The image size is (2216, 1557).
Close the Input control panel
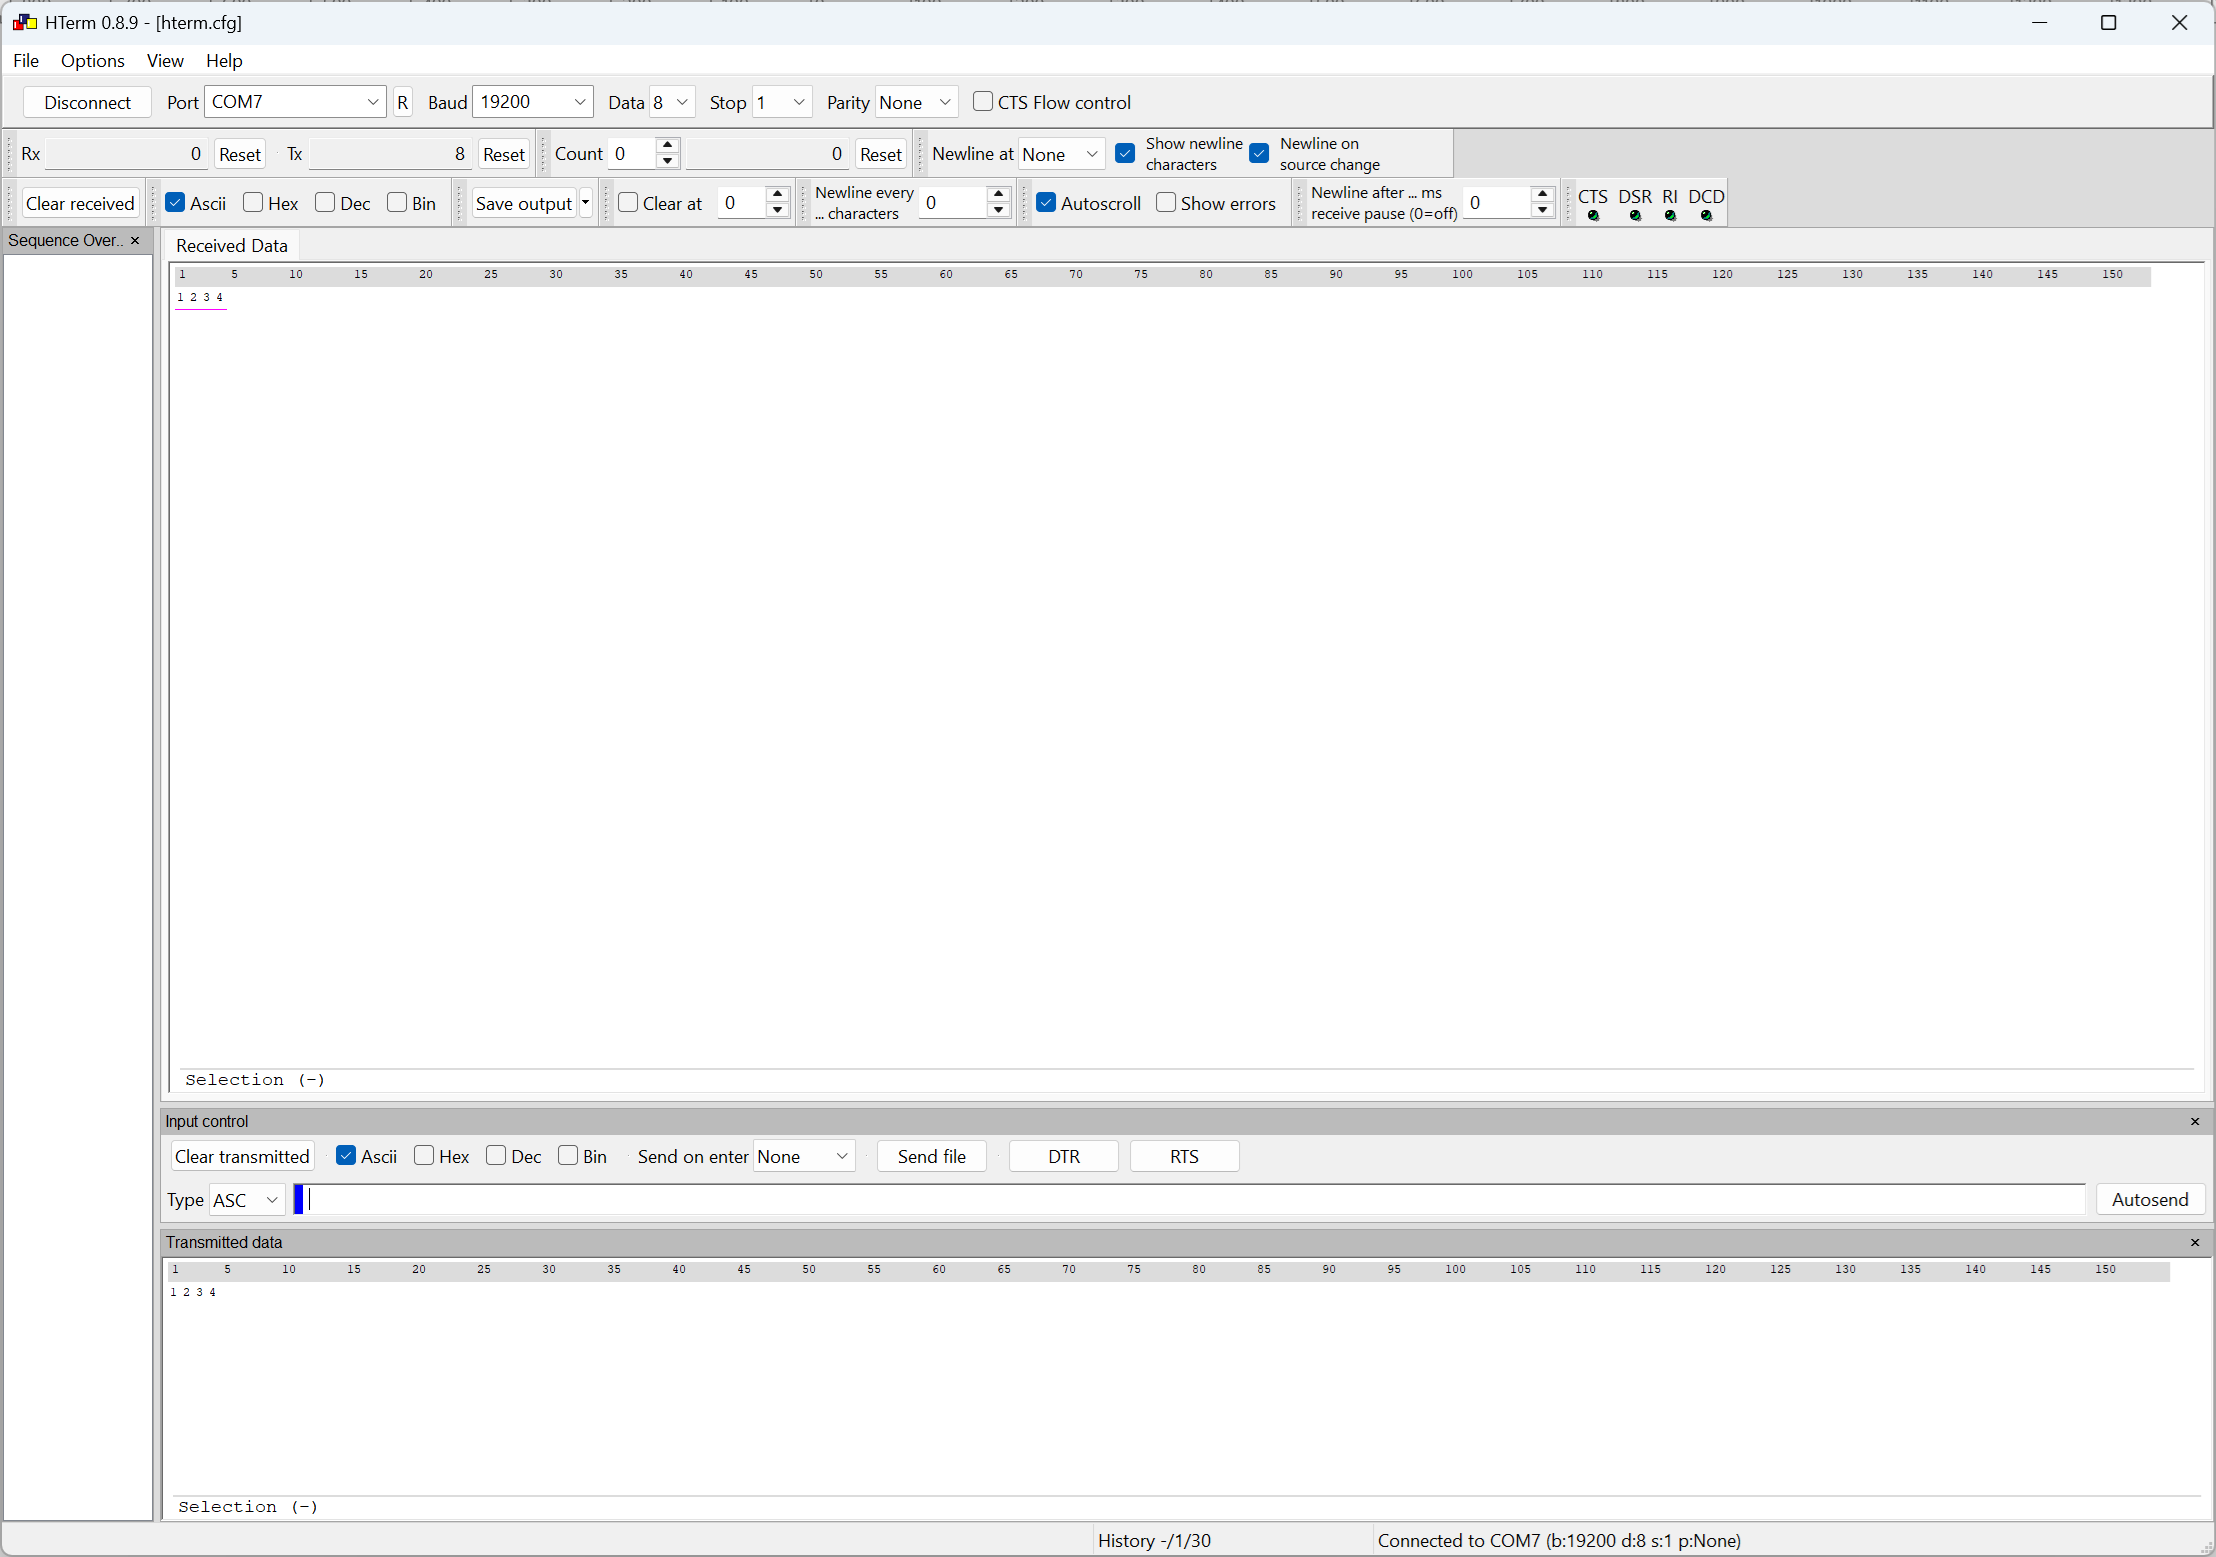tap(2194, 1122)
